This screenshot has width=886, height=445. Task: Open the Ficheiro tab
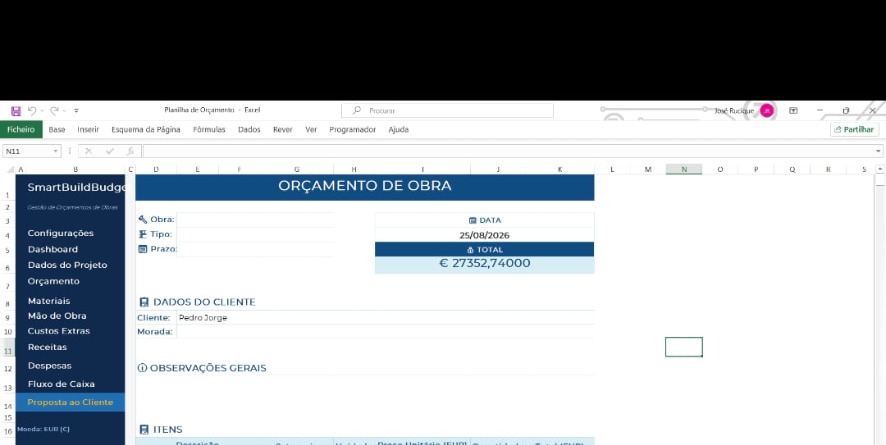coord(21,129)
